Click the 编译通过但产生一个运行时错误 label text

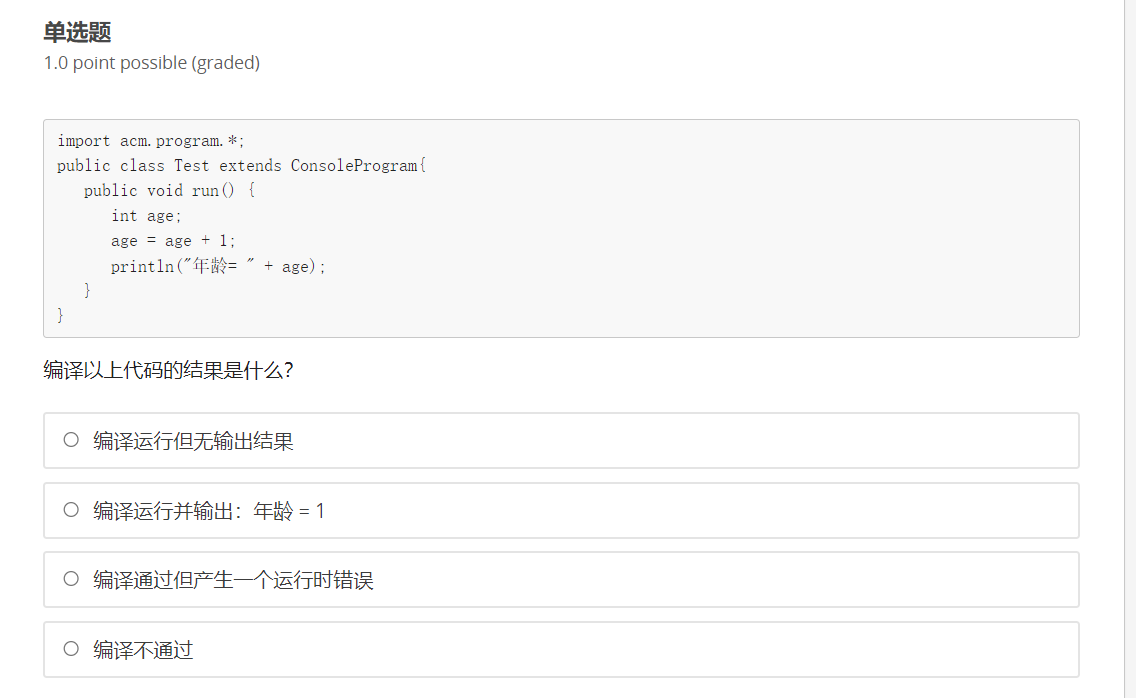click(233, 580)
